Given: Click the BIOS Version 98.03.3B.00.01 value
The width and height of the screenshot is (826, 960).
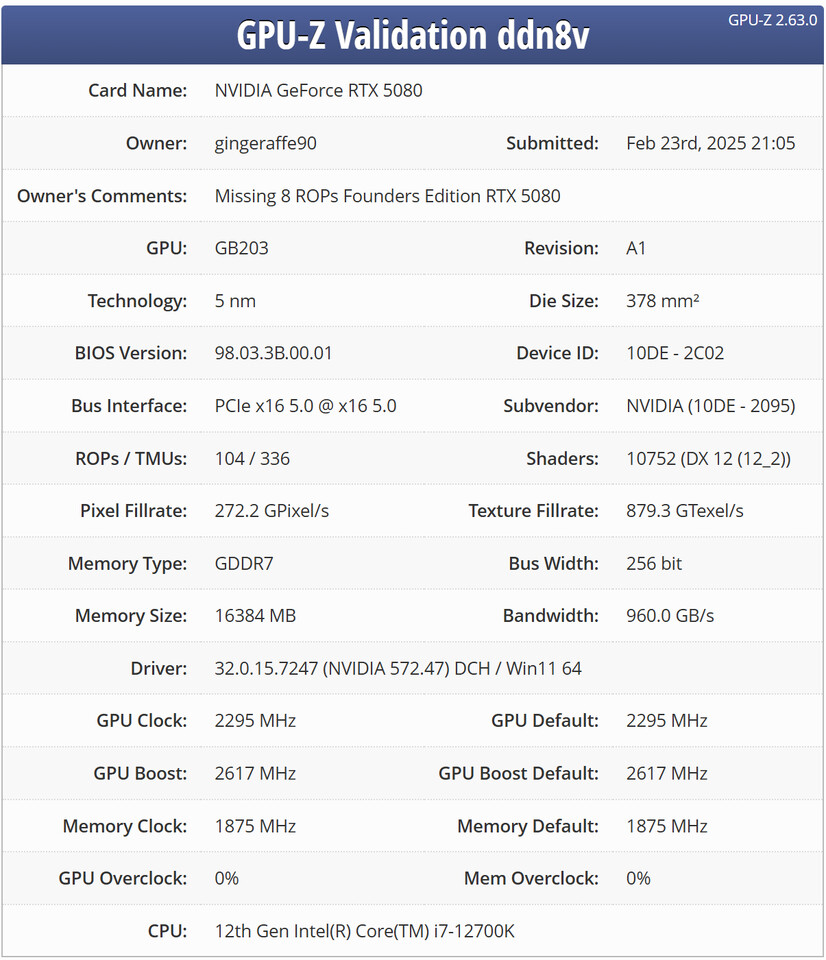Looking at the screenshot, I should tap(273, 353).
